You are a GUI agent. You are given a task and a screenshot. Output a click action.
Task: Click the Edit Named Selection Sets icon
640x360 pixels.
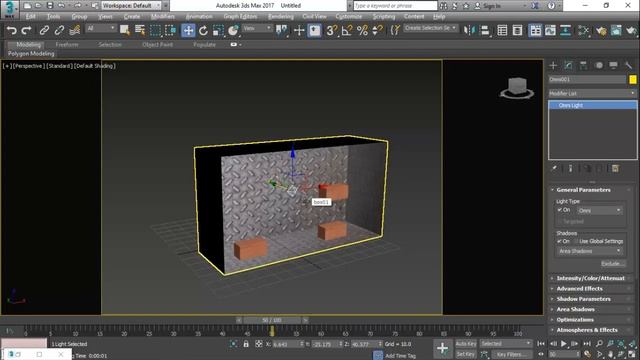[395, 30]
